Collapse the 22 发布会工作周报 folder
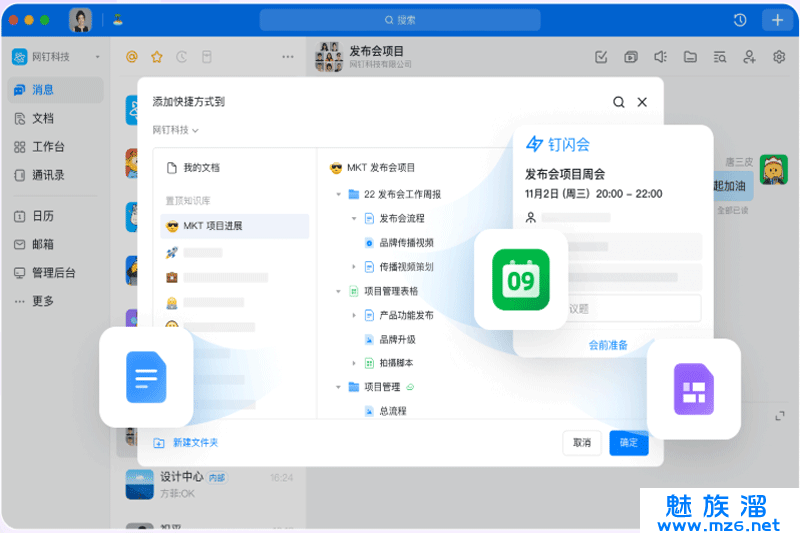The height and width of the screenshot is (533, 800). pos(339,194)
